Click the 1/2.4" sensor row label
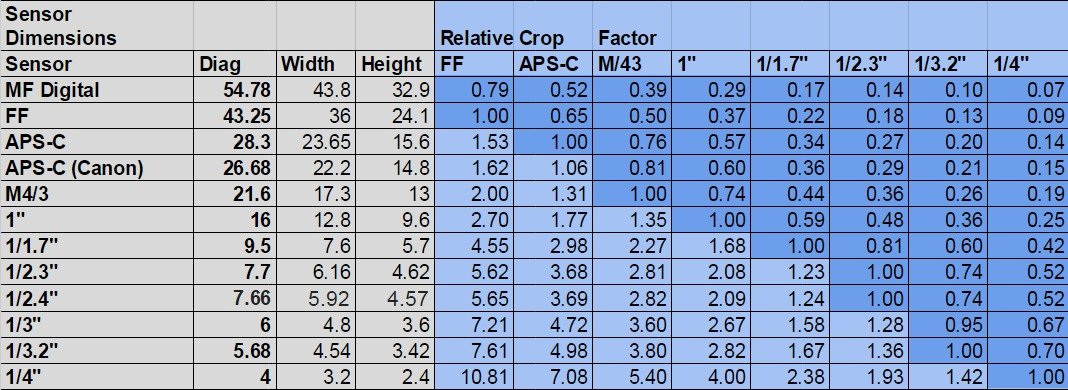The image size is (1068, 390). pyautogui.click(x=97, y=298)
